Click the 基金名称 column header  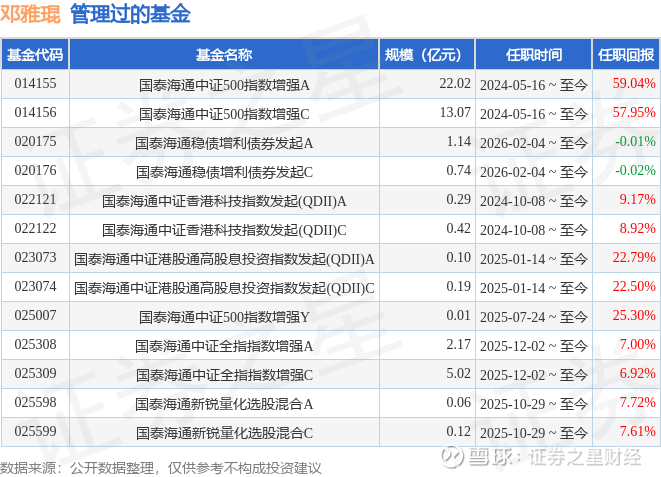(x=224, y=54)
